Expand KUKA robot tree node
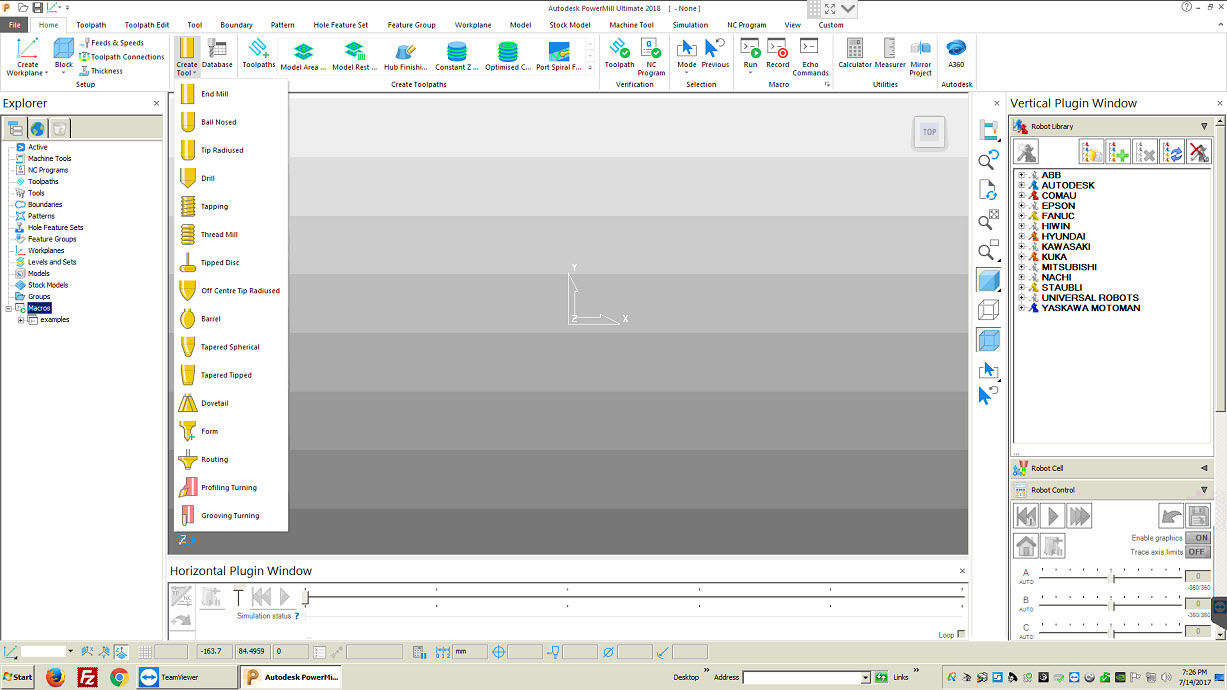The image size is (1227, 690). point(1022,257)
